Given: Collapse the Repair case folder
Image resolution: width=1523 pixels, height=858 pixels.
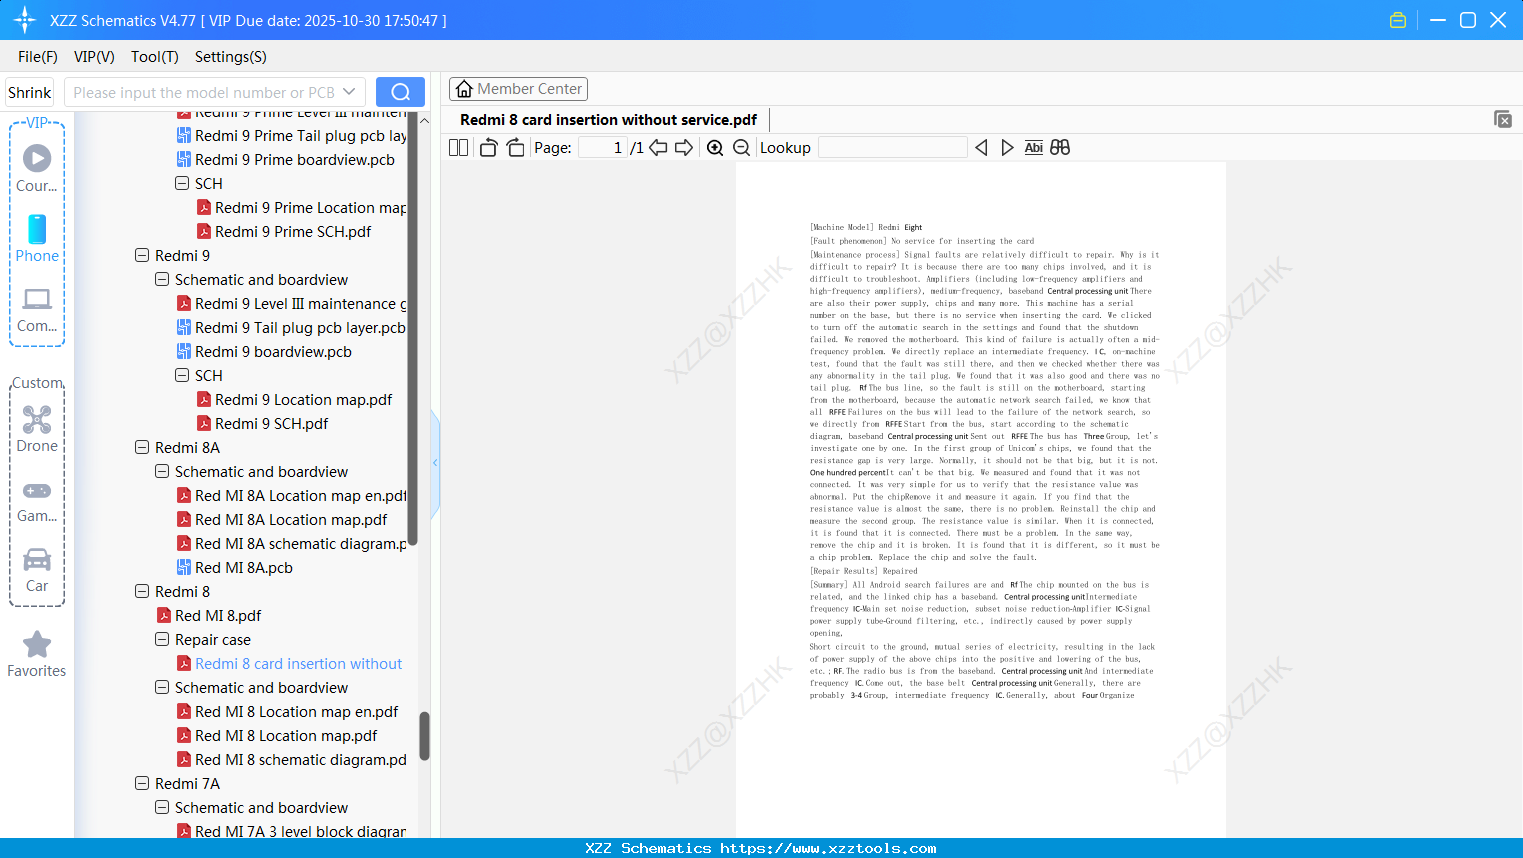Looking at the screenshot, I should pos(162,639).
